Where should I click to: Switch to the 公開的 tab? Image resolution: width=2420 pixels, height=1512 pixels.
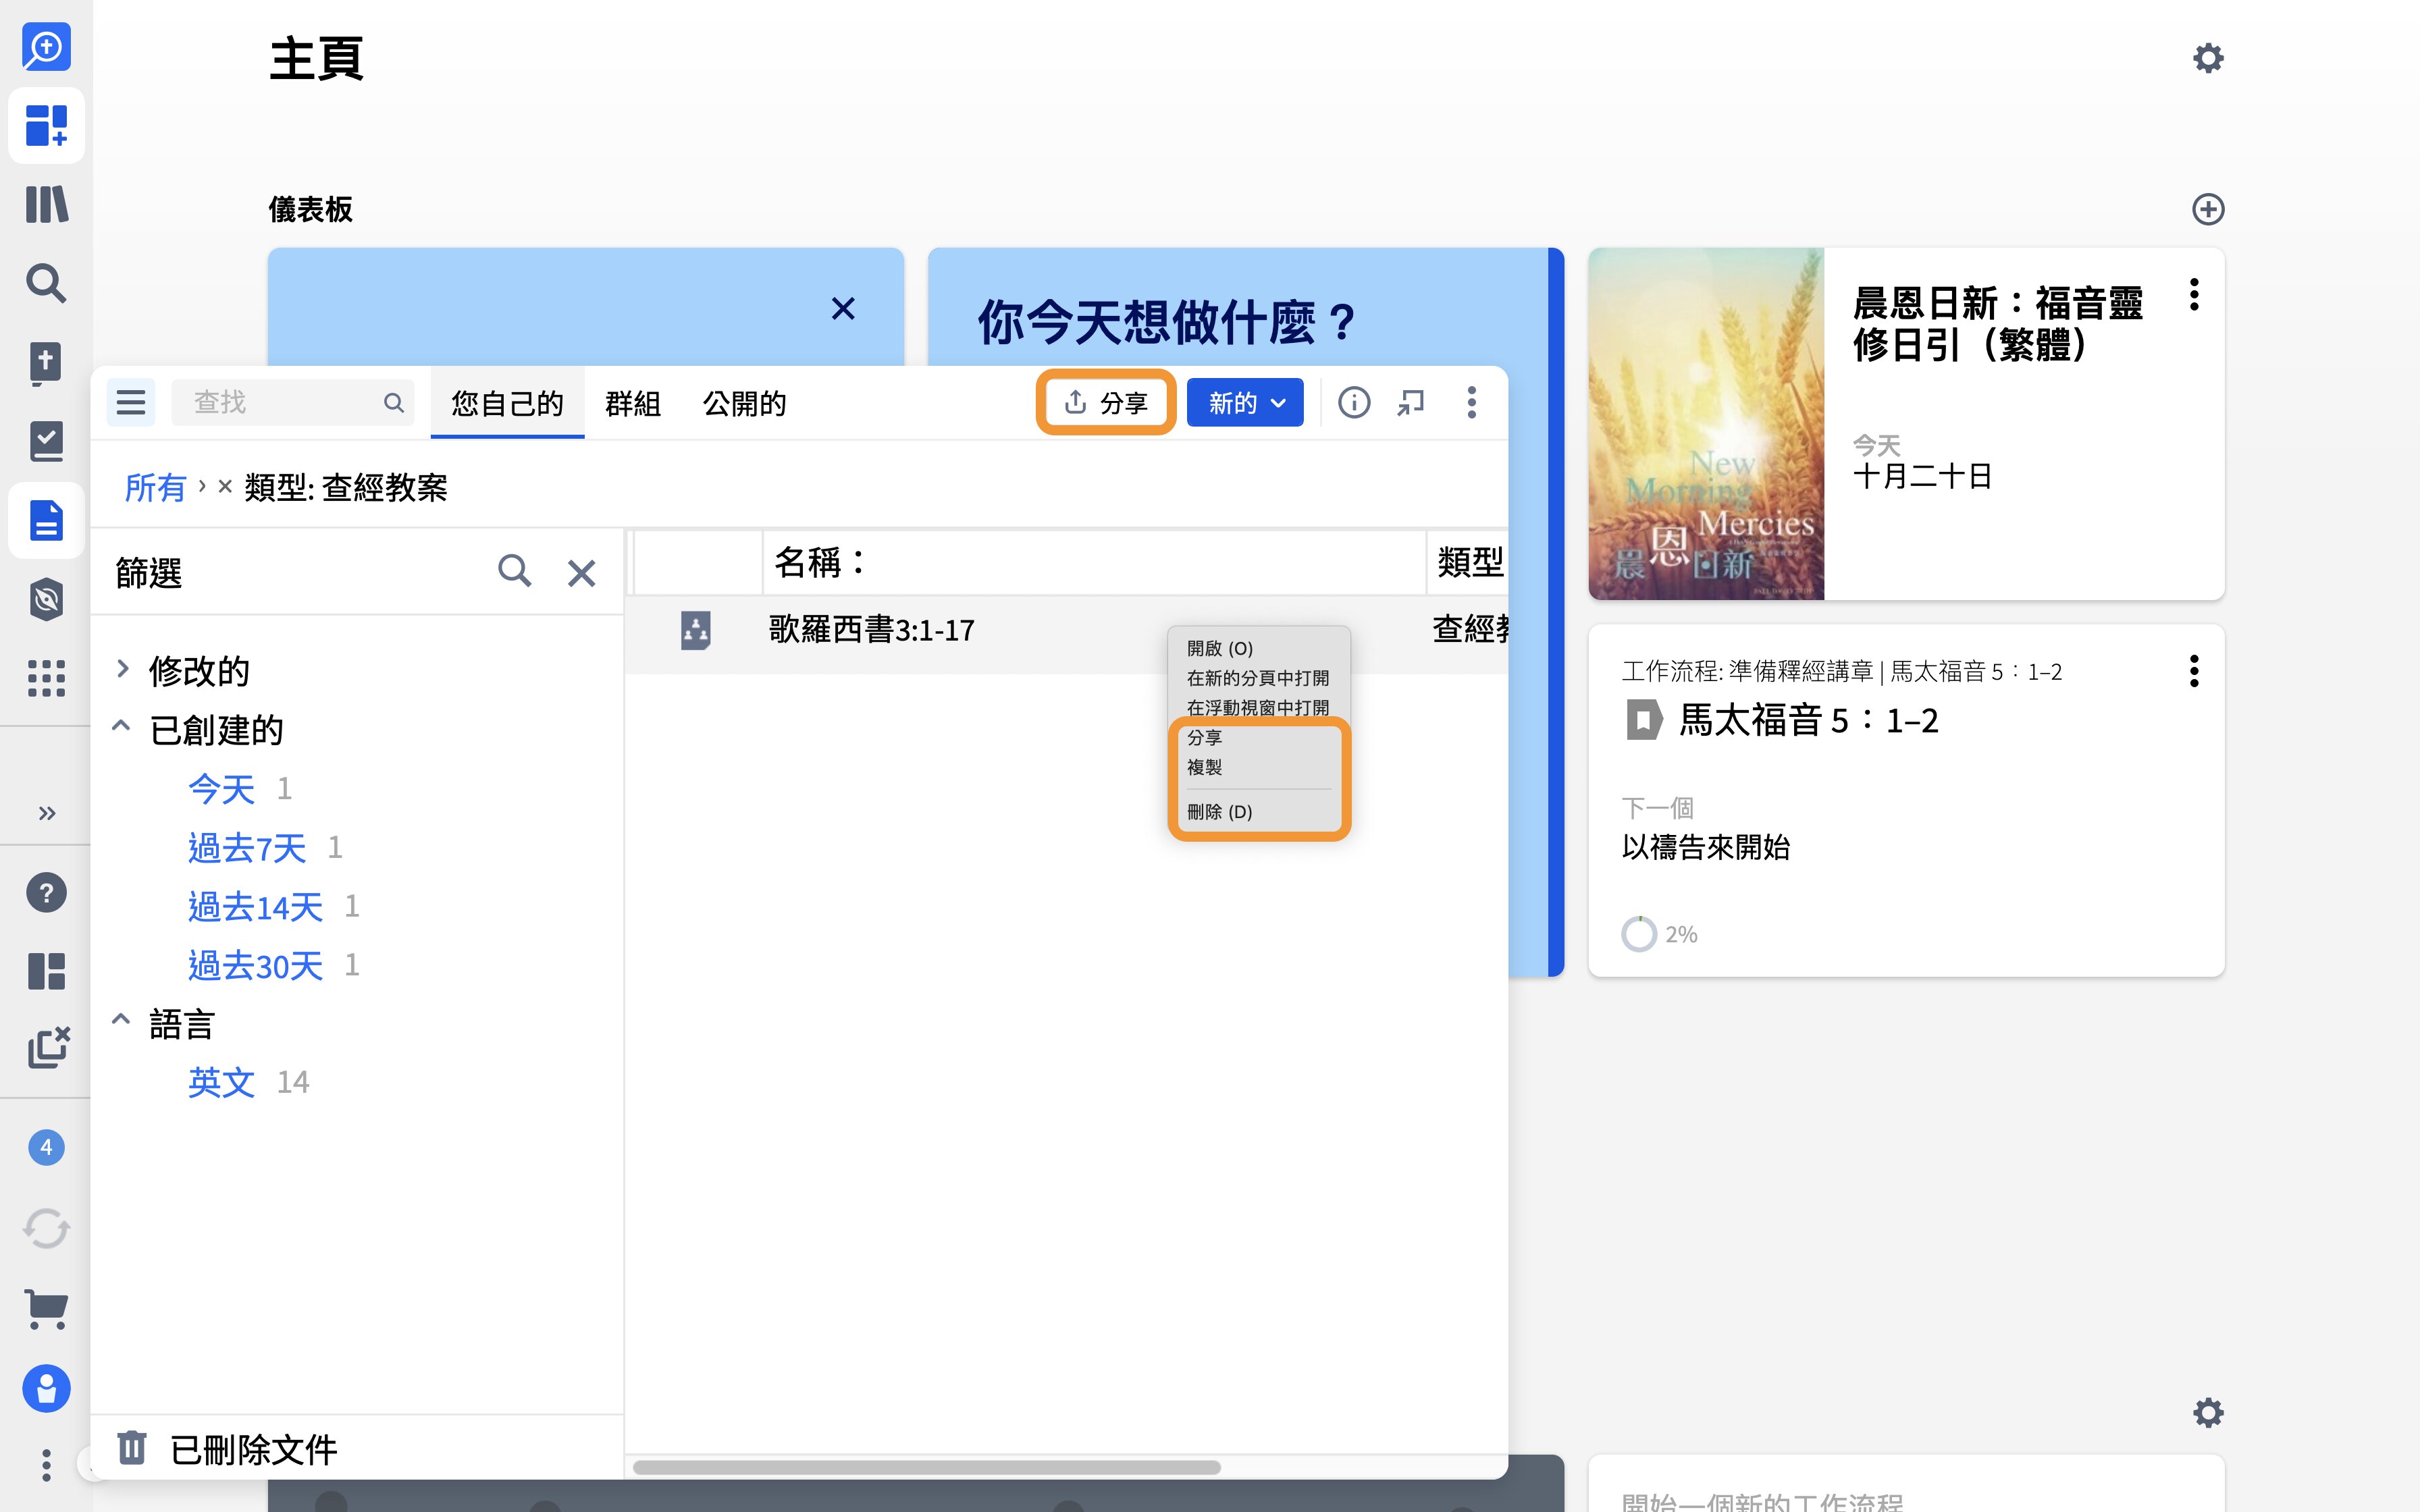[744, 403]
